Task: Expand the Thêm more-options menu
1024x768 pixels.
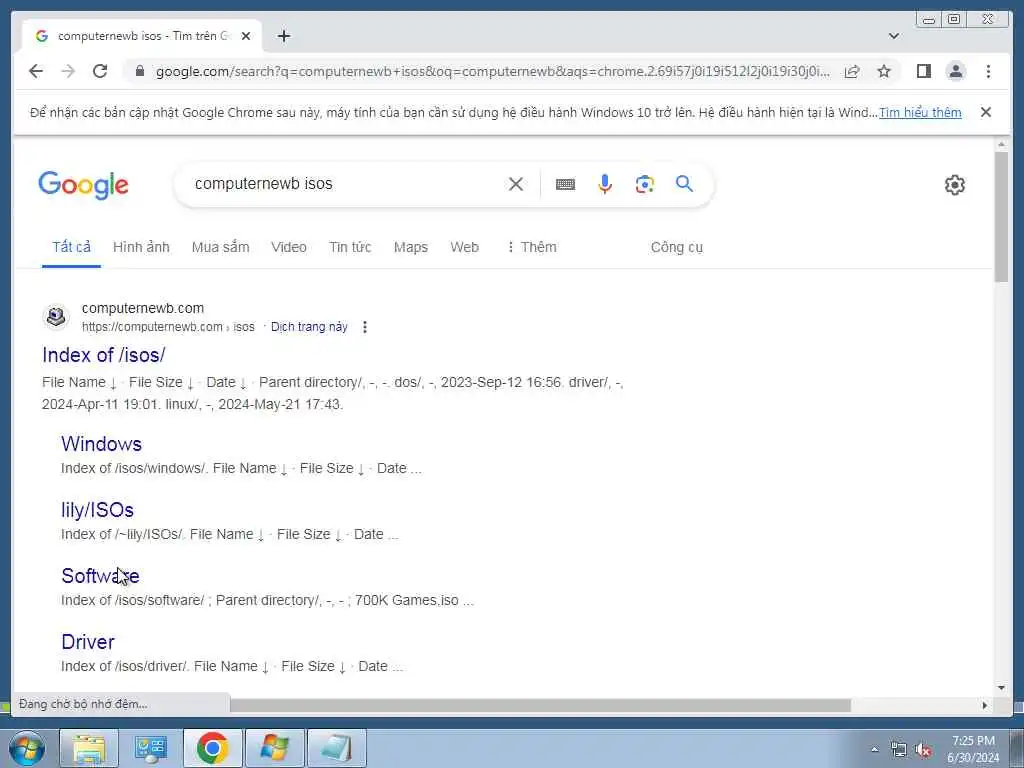Action: (532, 247)
